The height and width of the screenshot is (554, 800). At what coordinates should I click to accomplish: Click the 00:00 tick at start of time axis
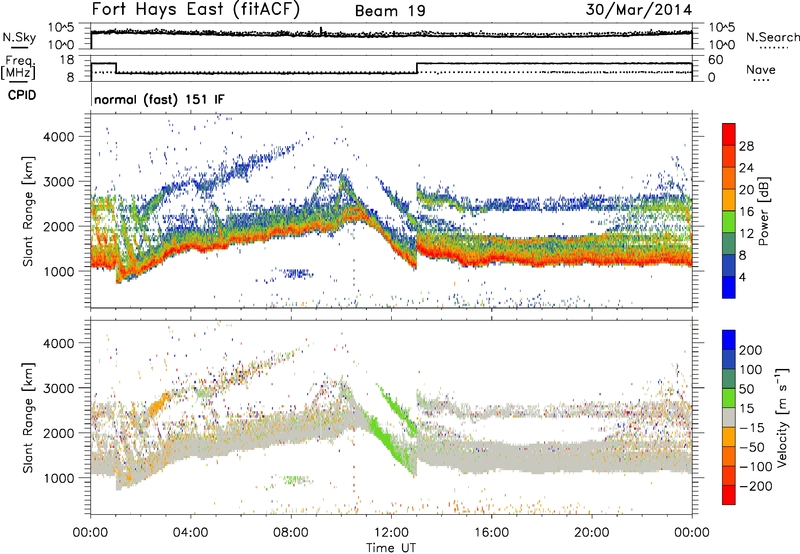(90, 533)
